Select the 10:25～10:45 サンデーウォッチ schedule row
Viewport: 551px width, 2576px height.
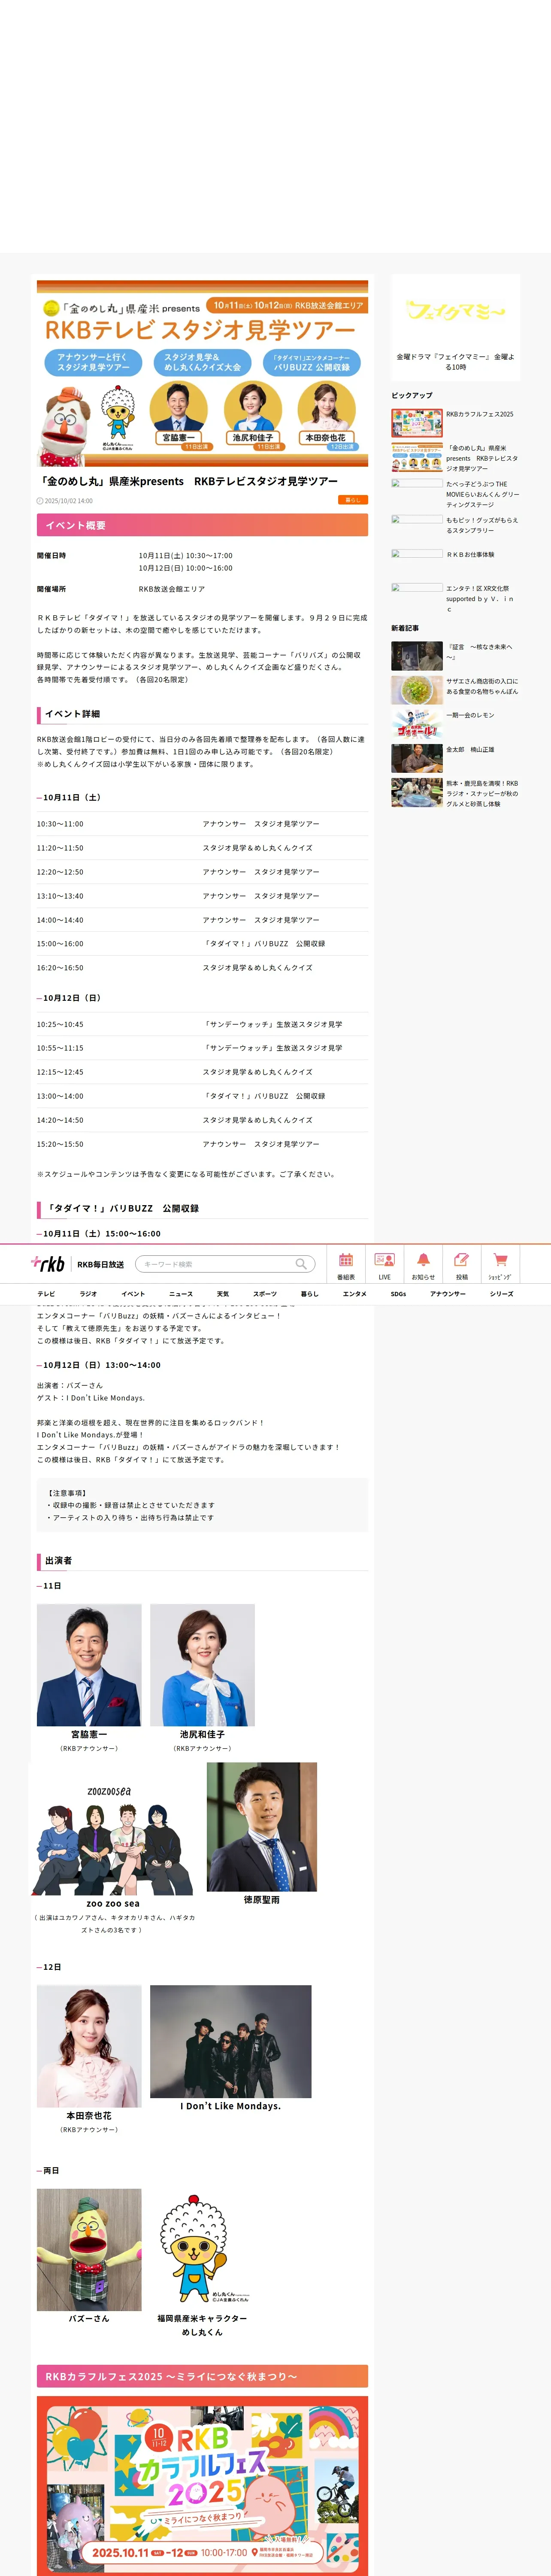click(x=202, y=1024)
